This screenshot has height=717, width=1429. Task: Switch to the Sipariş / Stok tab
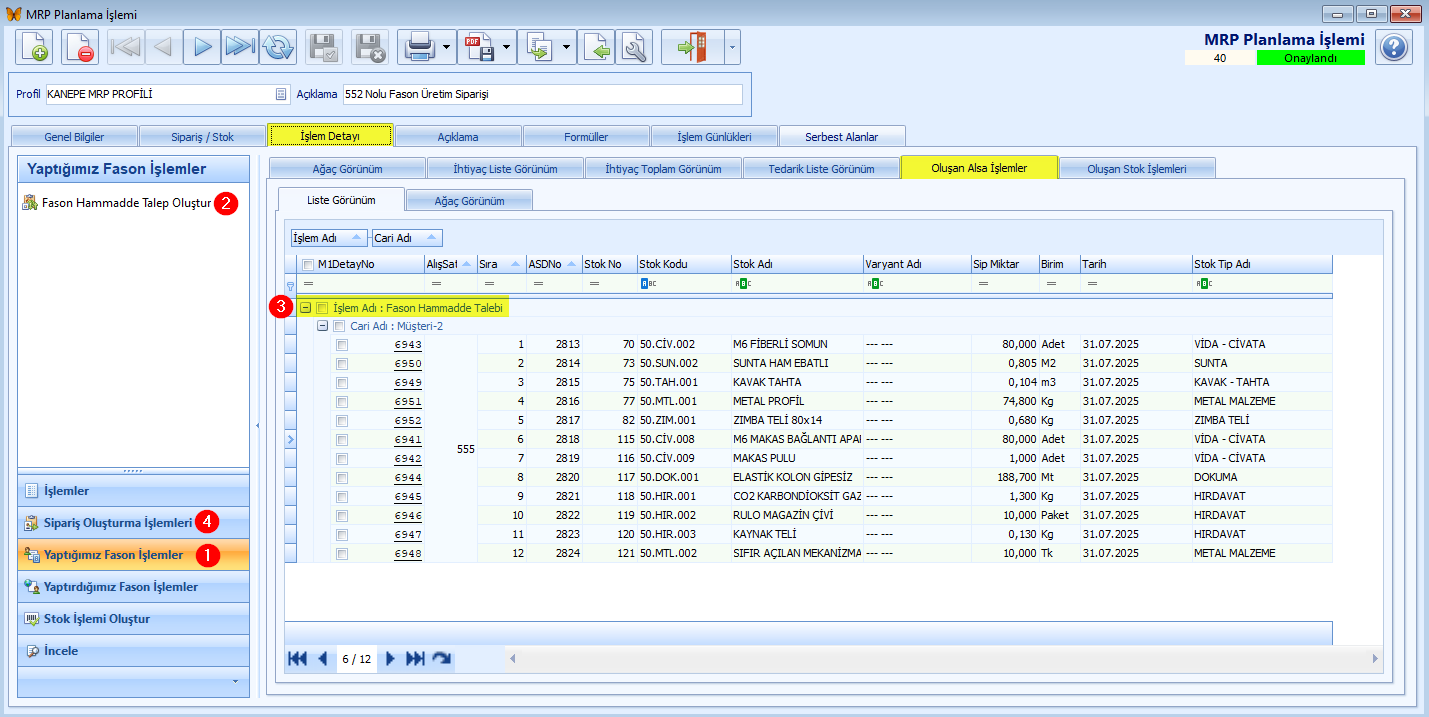tap(202, 136)
